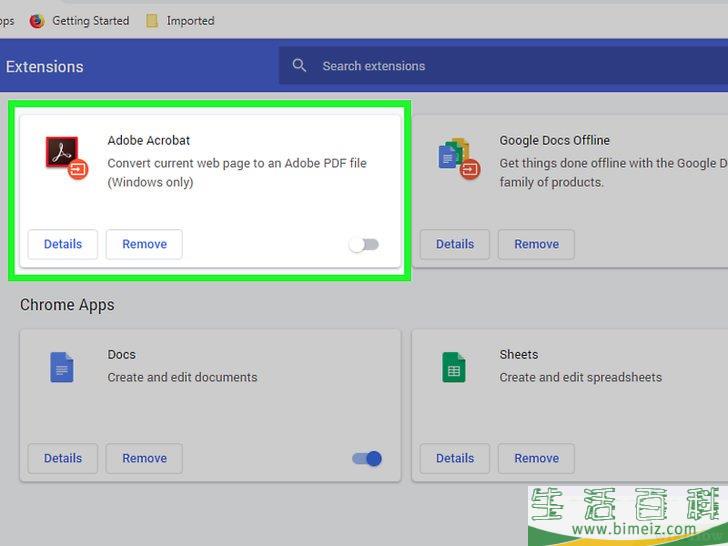Enable the Adobe Acrobat extension toggle

coord(364,245)
